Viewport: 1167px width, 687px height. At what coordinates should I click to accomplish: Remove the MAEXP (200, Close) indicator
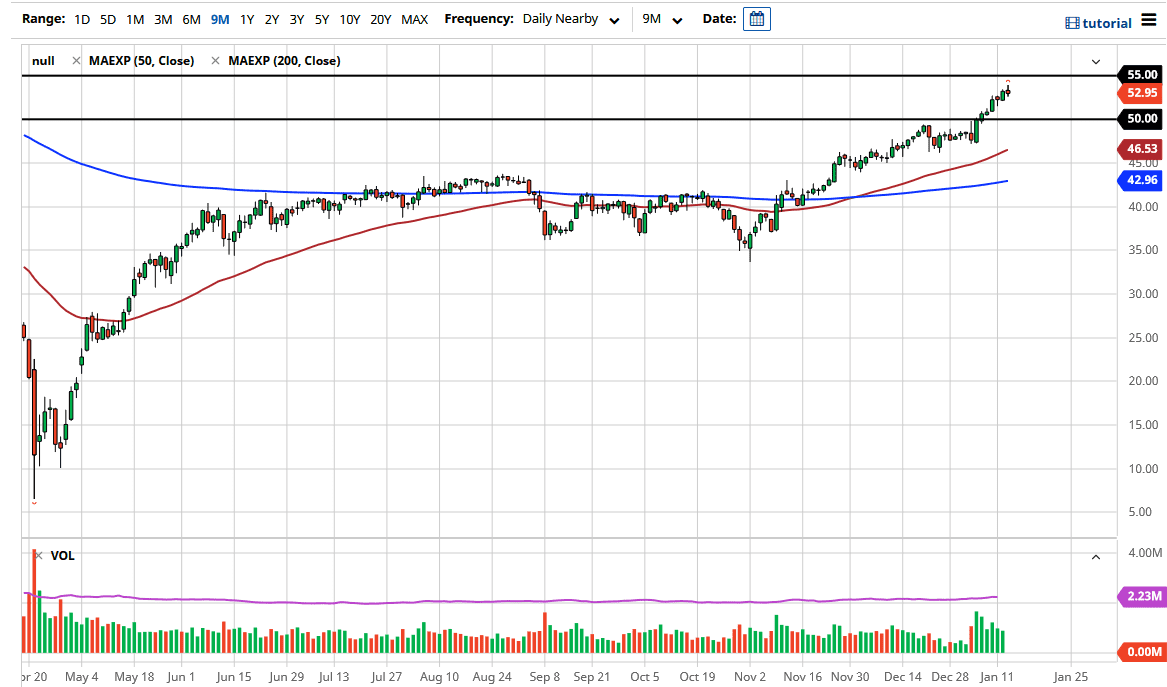click(x=214, y=60)
